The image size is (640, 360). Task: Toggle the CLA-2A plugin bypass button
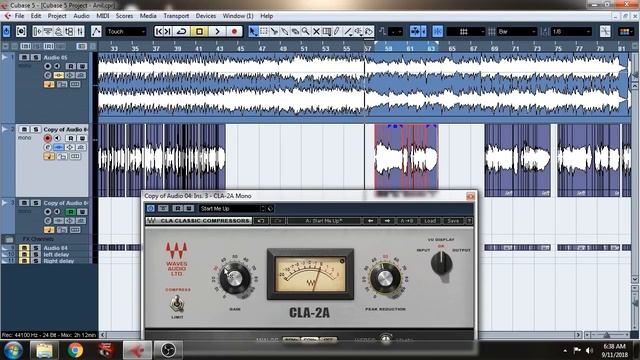click(151, 209)
